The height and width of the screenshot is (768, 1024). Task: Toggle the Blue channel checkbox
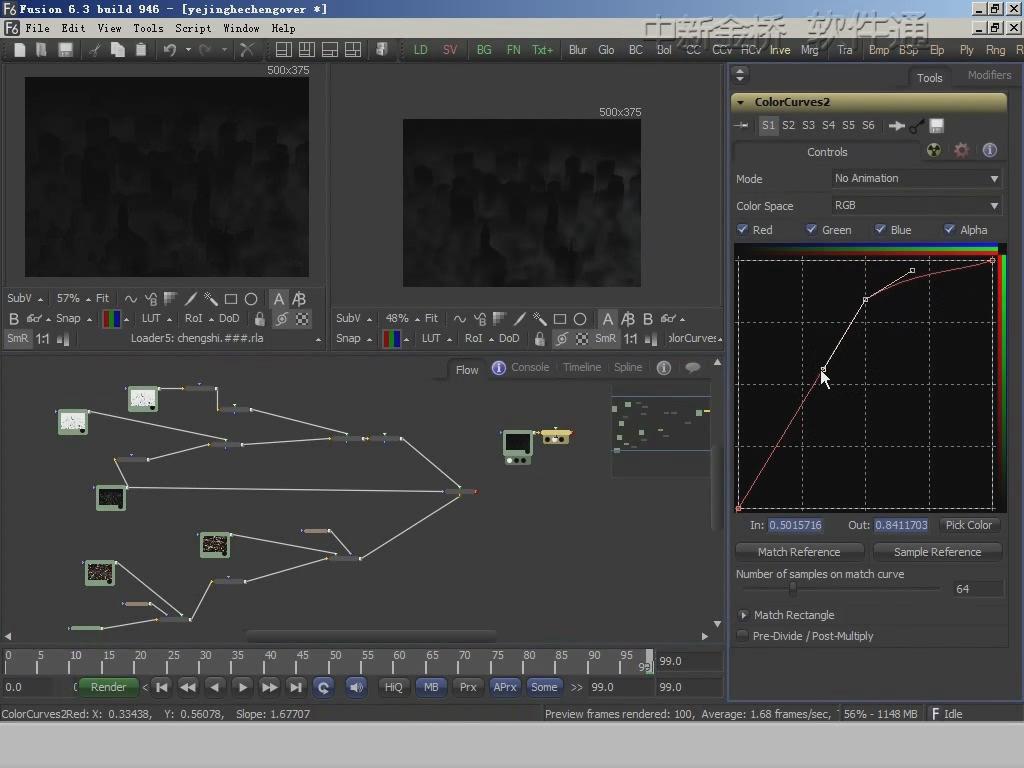click(x=880, y=229)
